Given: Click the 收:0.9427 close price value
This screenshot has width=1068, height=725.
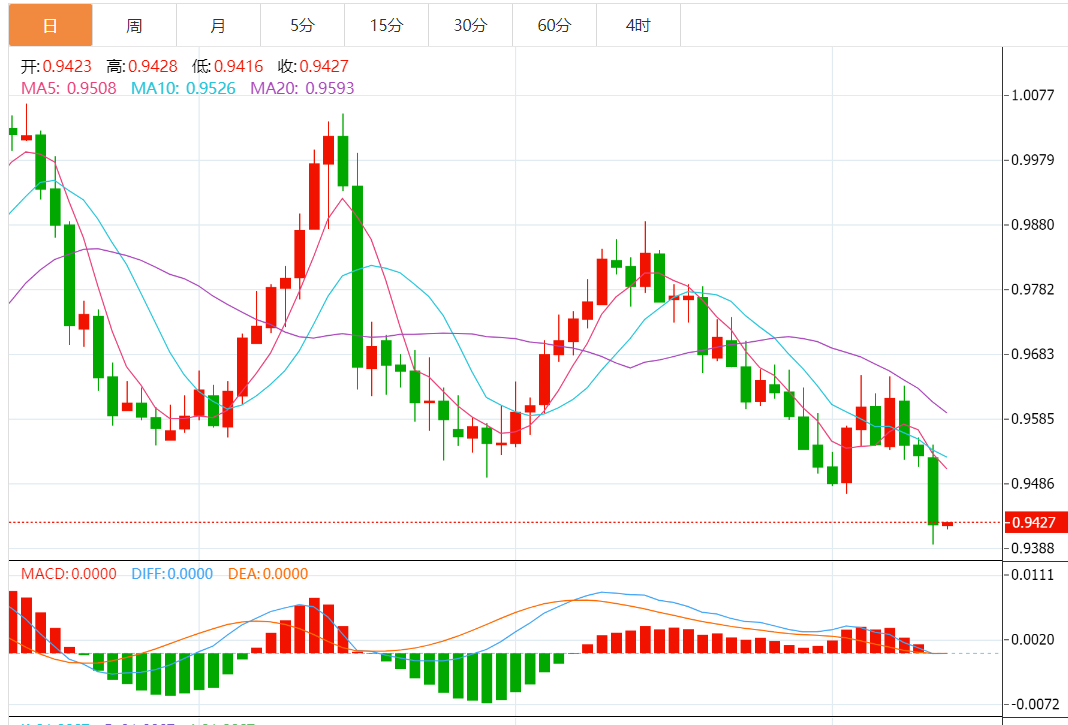Looking at the screenshot, I should tap(313, 66).
